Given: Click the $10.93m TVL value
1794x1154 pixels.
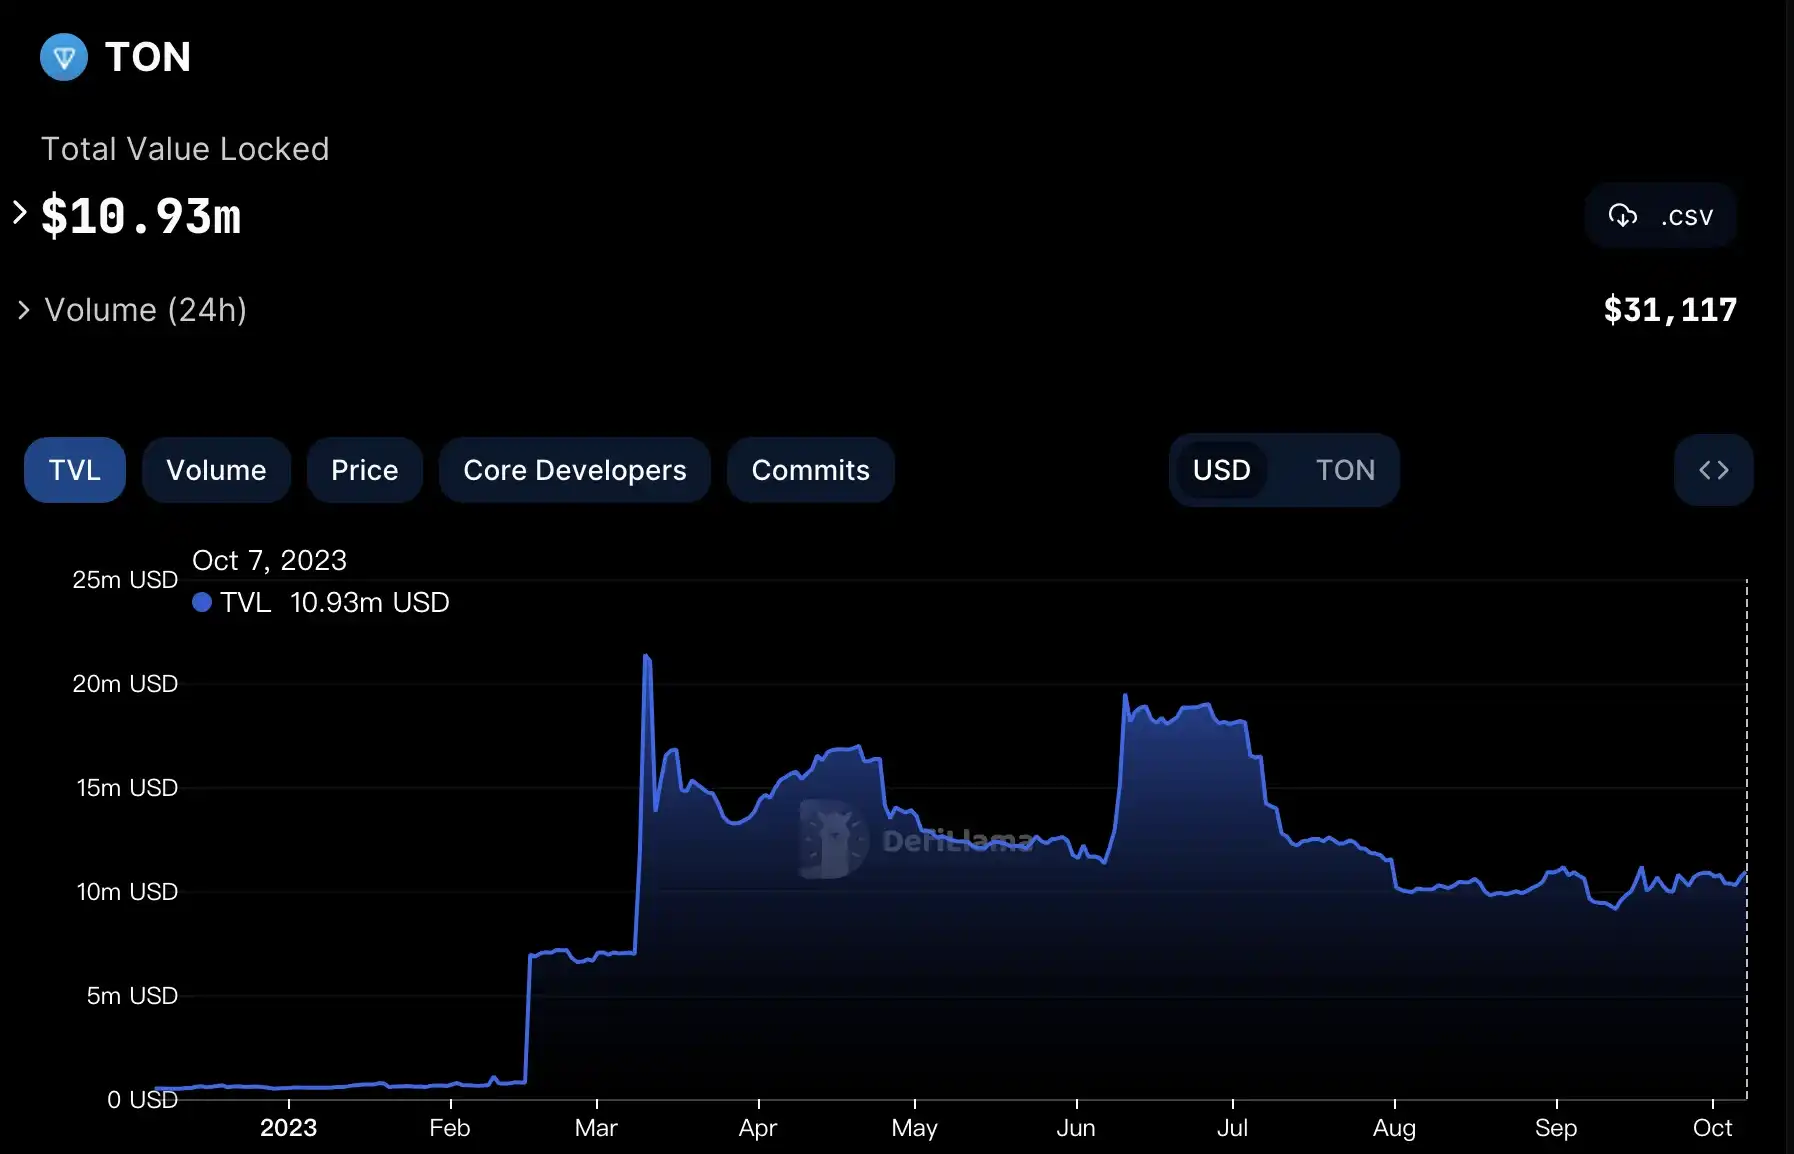Looking at the screenshot, I should [141, 217].
